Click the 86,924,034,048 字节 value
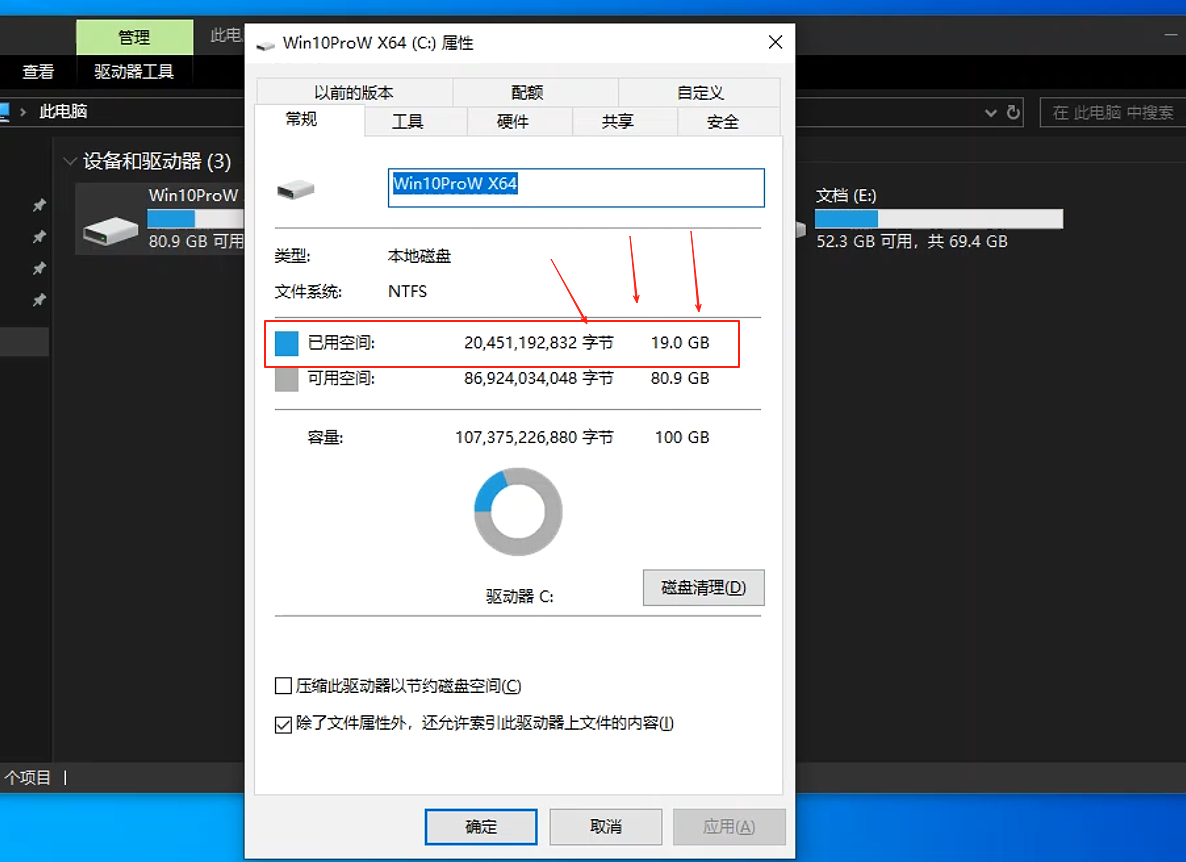The image size is (1186, 862). (539, 378)
